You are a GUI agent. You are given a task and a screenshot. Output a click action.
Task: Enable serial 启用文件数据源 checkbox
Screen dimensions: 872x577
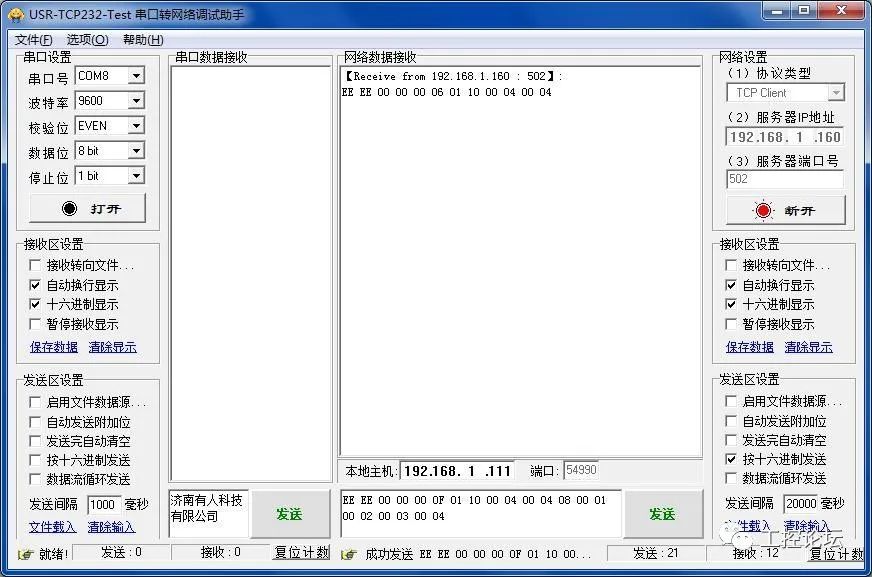pyautogui.click(x=35, y=402)
